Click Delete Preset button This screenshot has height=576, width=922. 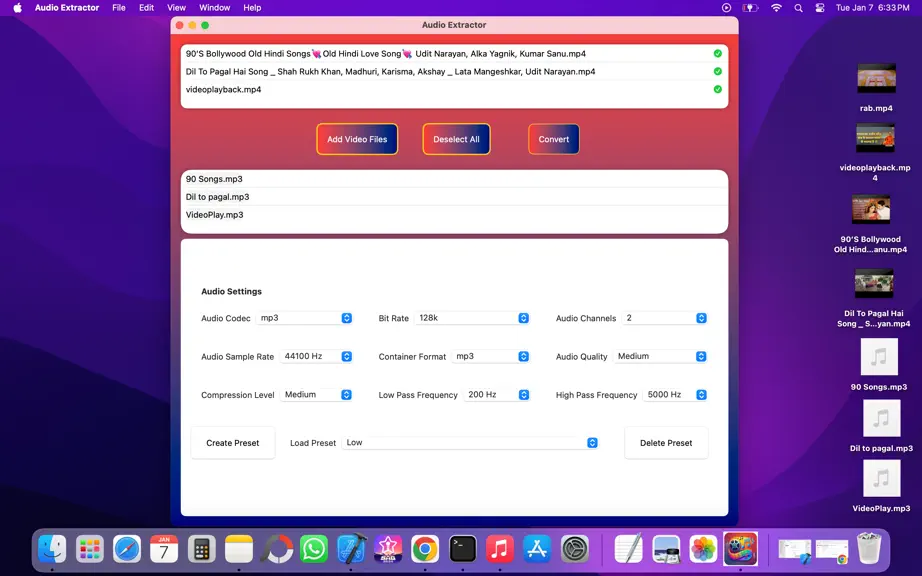tap(666, 443)
